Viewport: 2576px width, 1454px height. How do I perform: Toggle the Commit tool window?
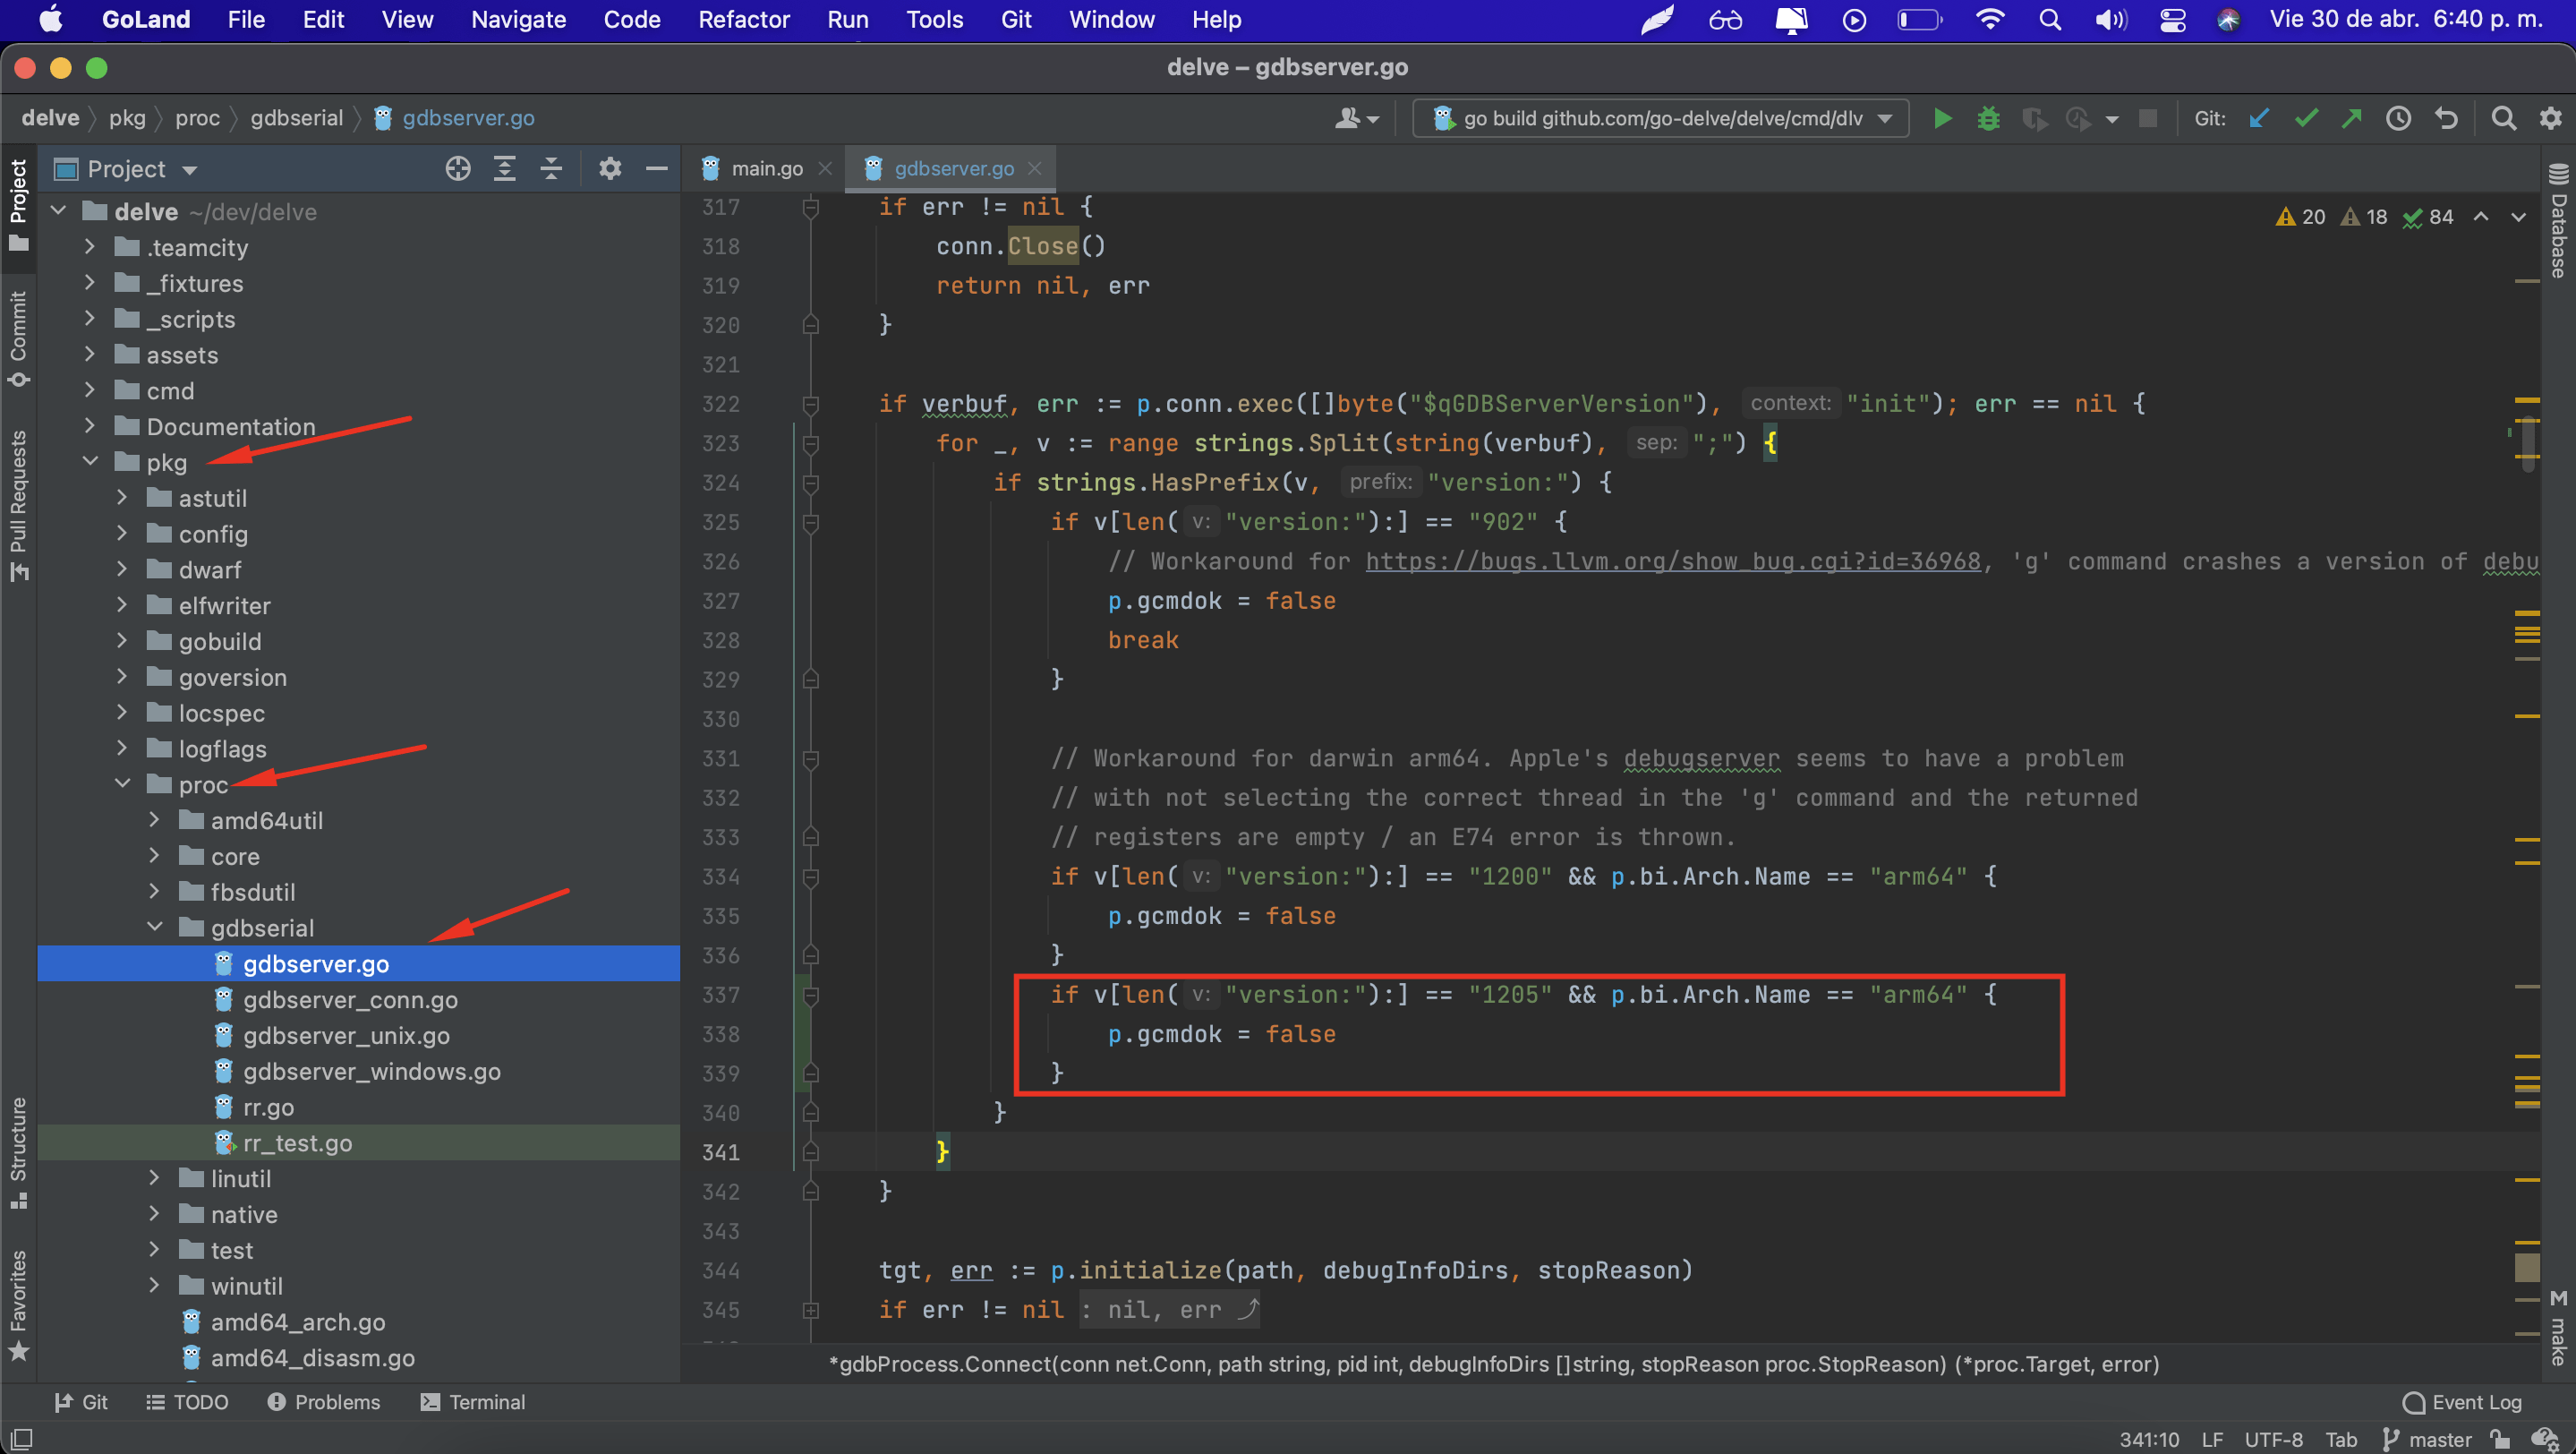point(18,335)
